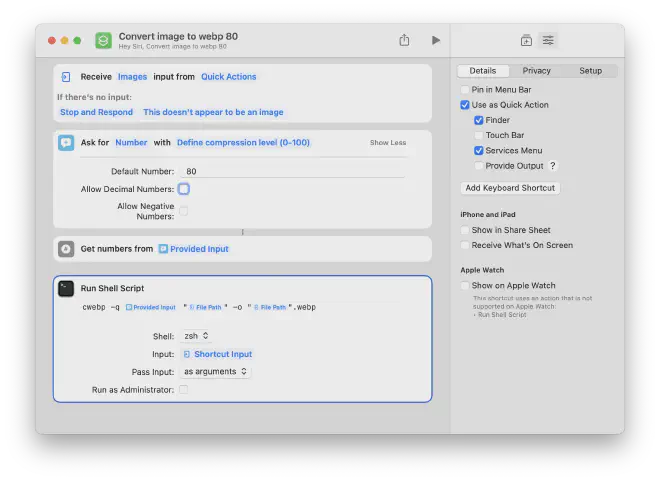Change the Images input type
This screenshot has height=481, width=660.
(132, 77)
